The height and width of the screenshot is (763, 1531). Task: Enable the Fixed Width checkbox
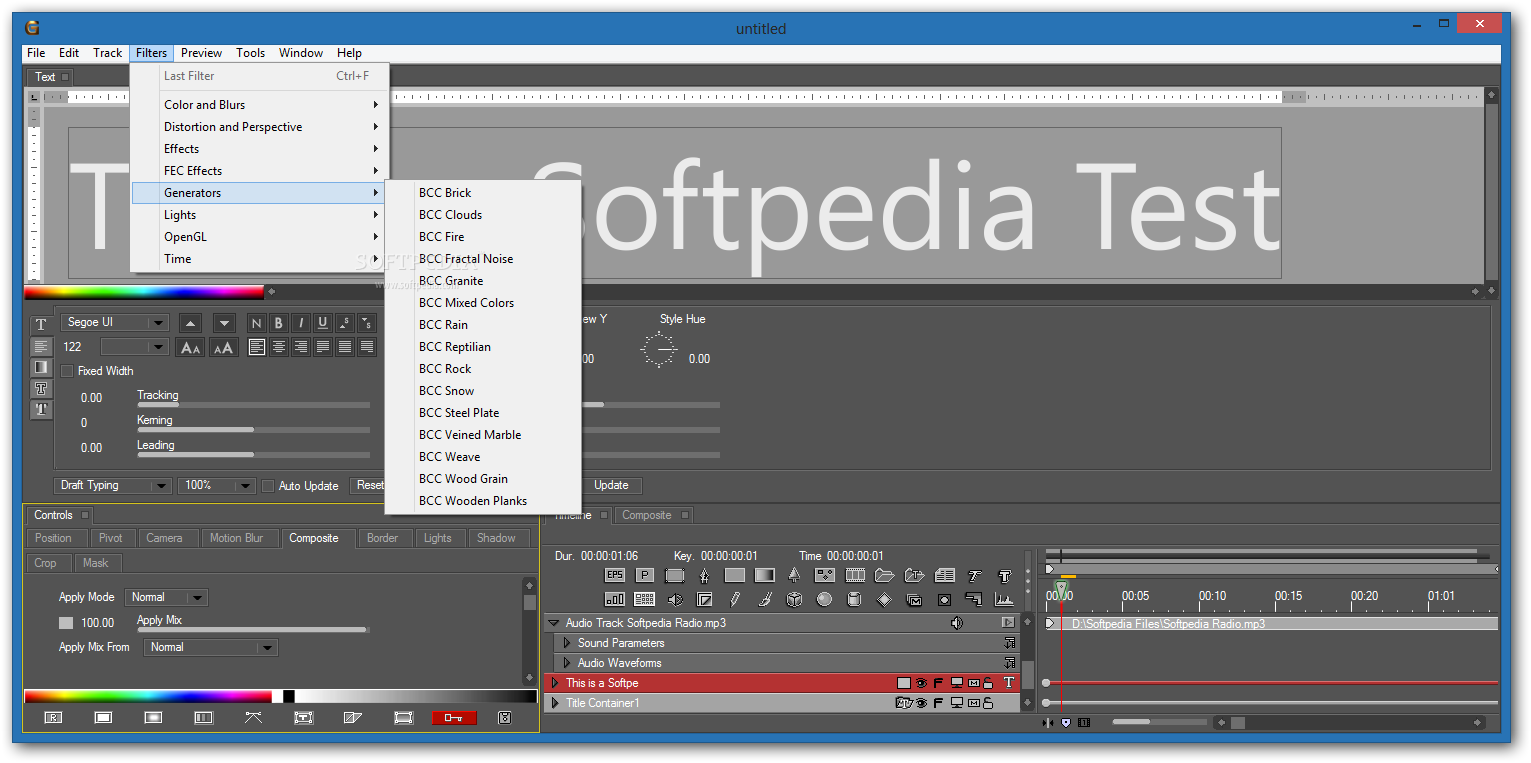68,371
